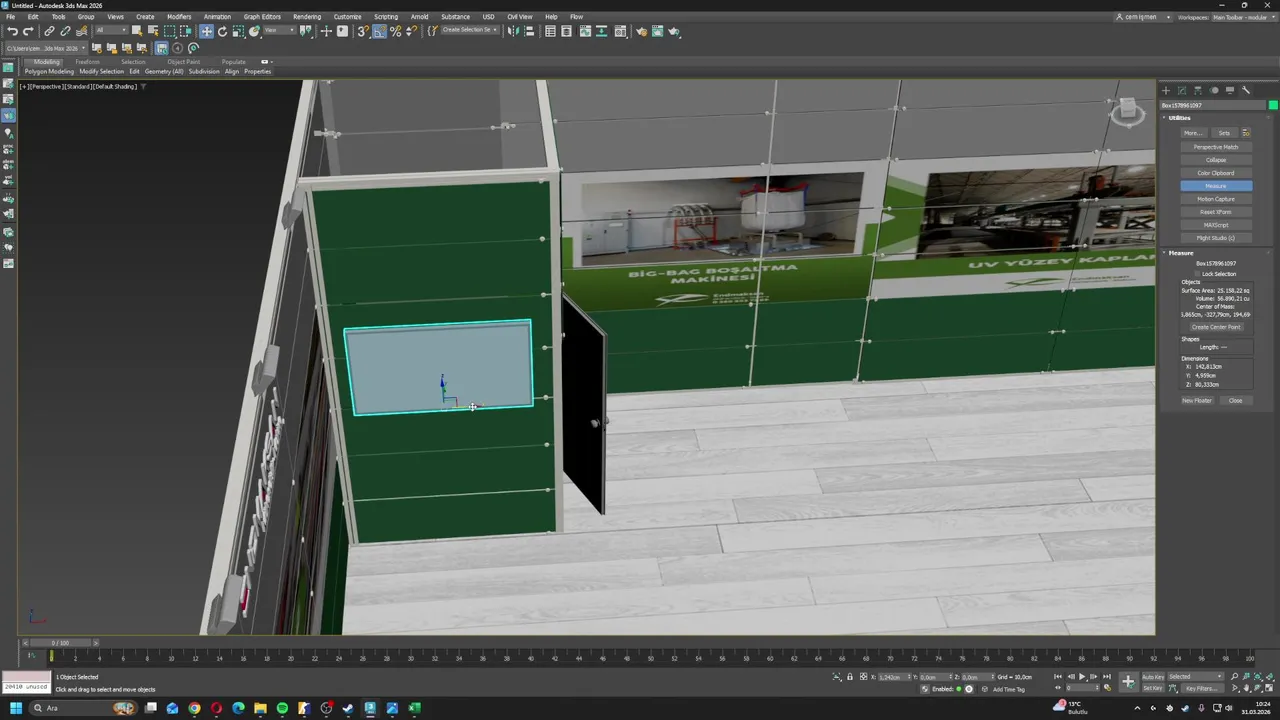The height and width of the screenshot is (720, 1280).
Task: Open the Graph Editors menu
Action: click(x=262, y=17)
